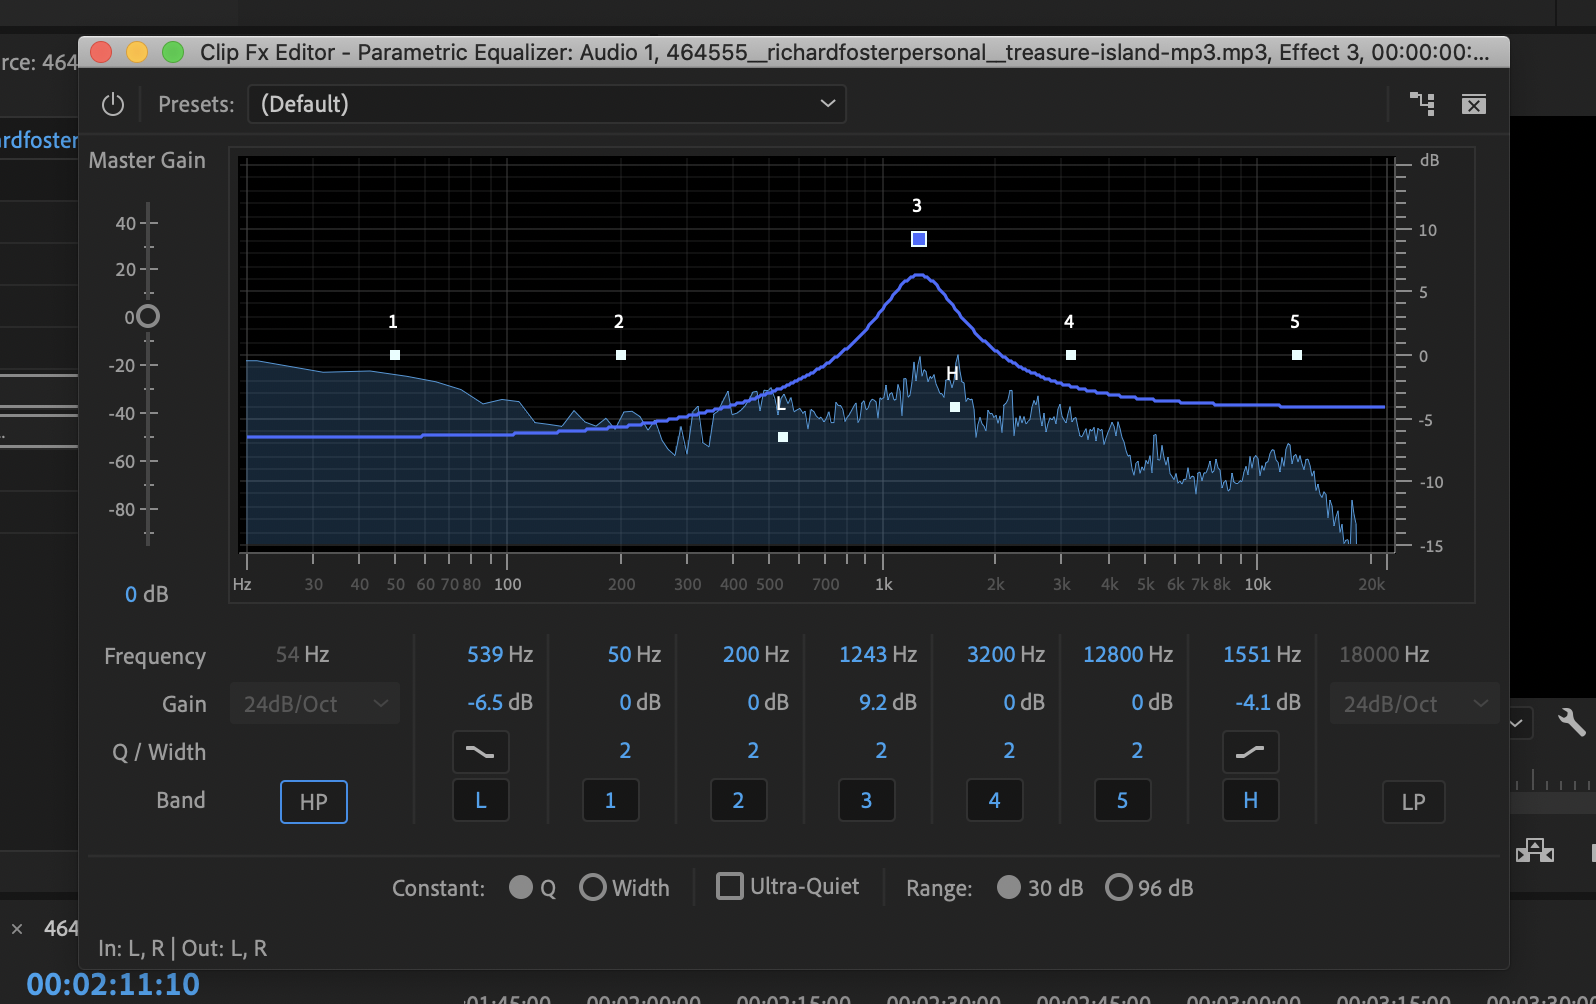1596x1004 pixels.
Task: Select the H shelf control point
Action: (955, 407)
